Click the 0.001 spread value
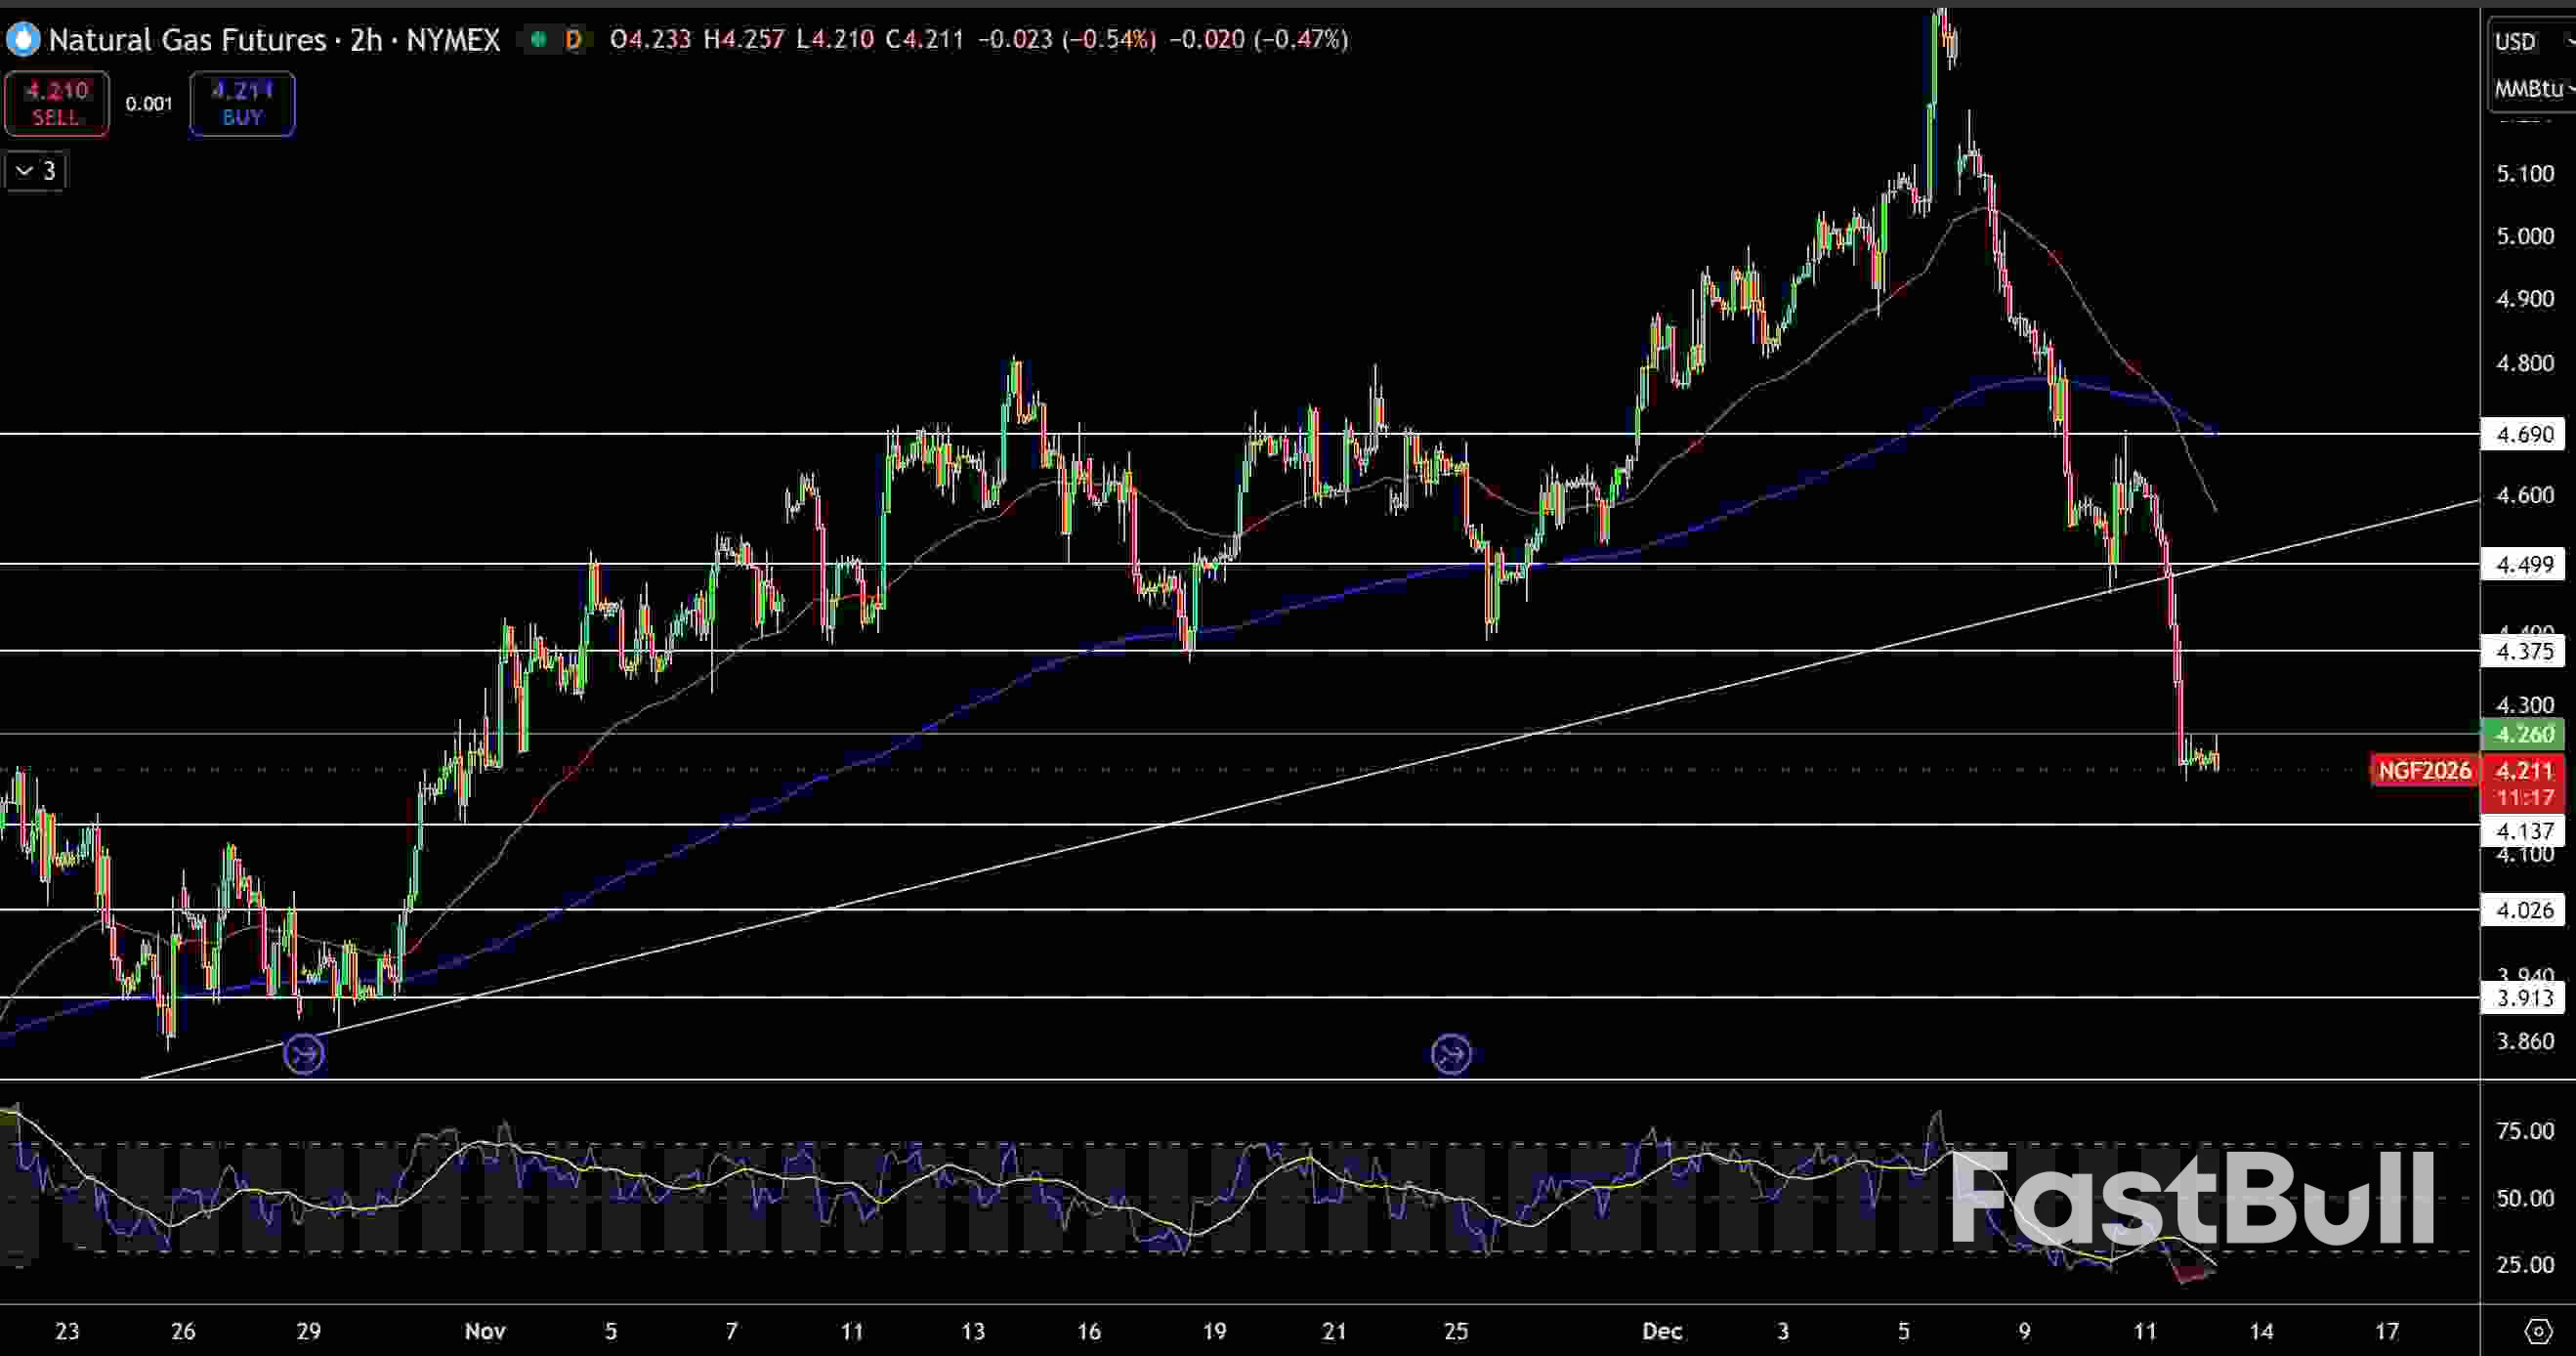Screen dimensions: 2576x1356 tap(148, 103)
